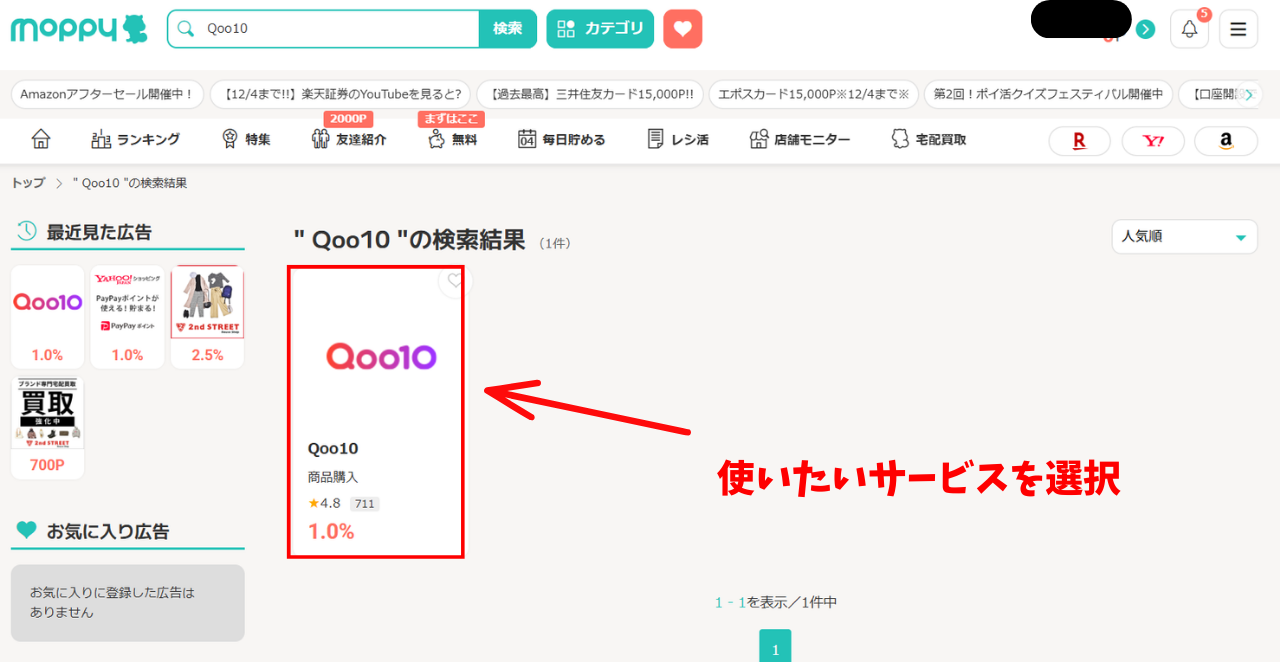Open the Yahoo shortcut icon
The width and height of the screenshot is (1280, 670).
[x=1152, y=141]
